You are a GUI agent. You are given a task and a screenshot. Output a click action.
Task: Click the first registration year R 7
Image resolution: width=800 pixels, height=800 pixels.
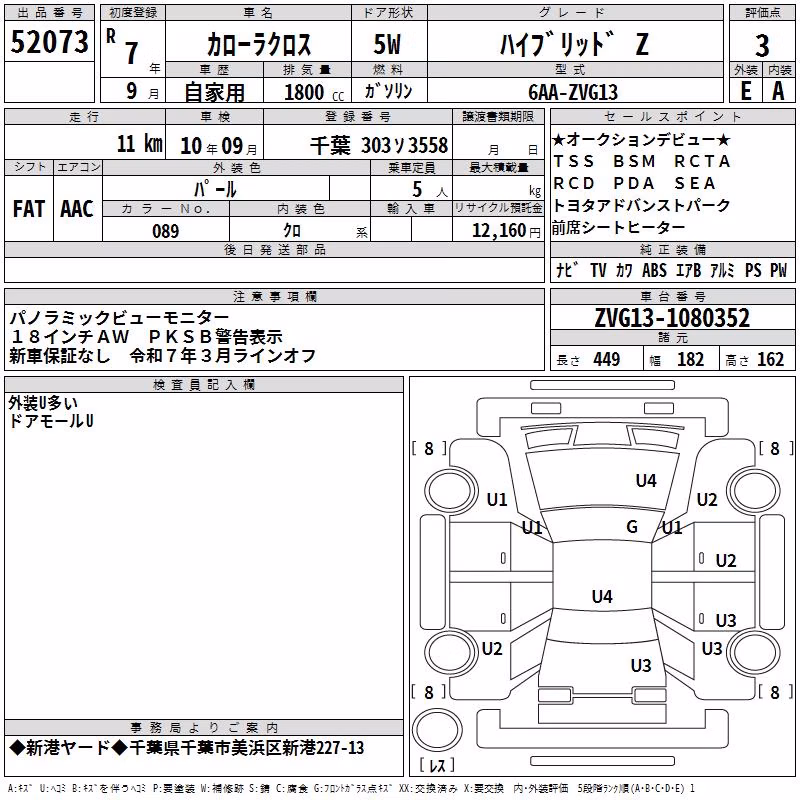122,46
